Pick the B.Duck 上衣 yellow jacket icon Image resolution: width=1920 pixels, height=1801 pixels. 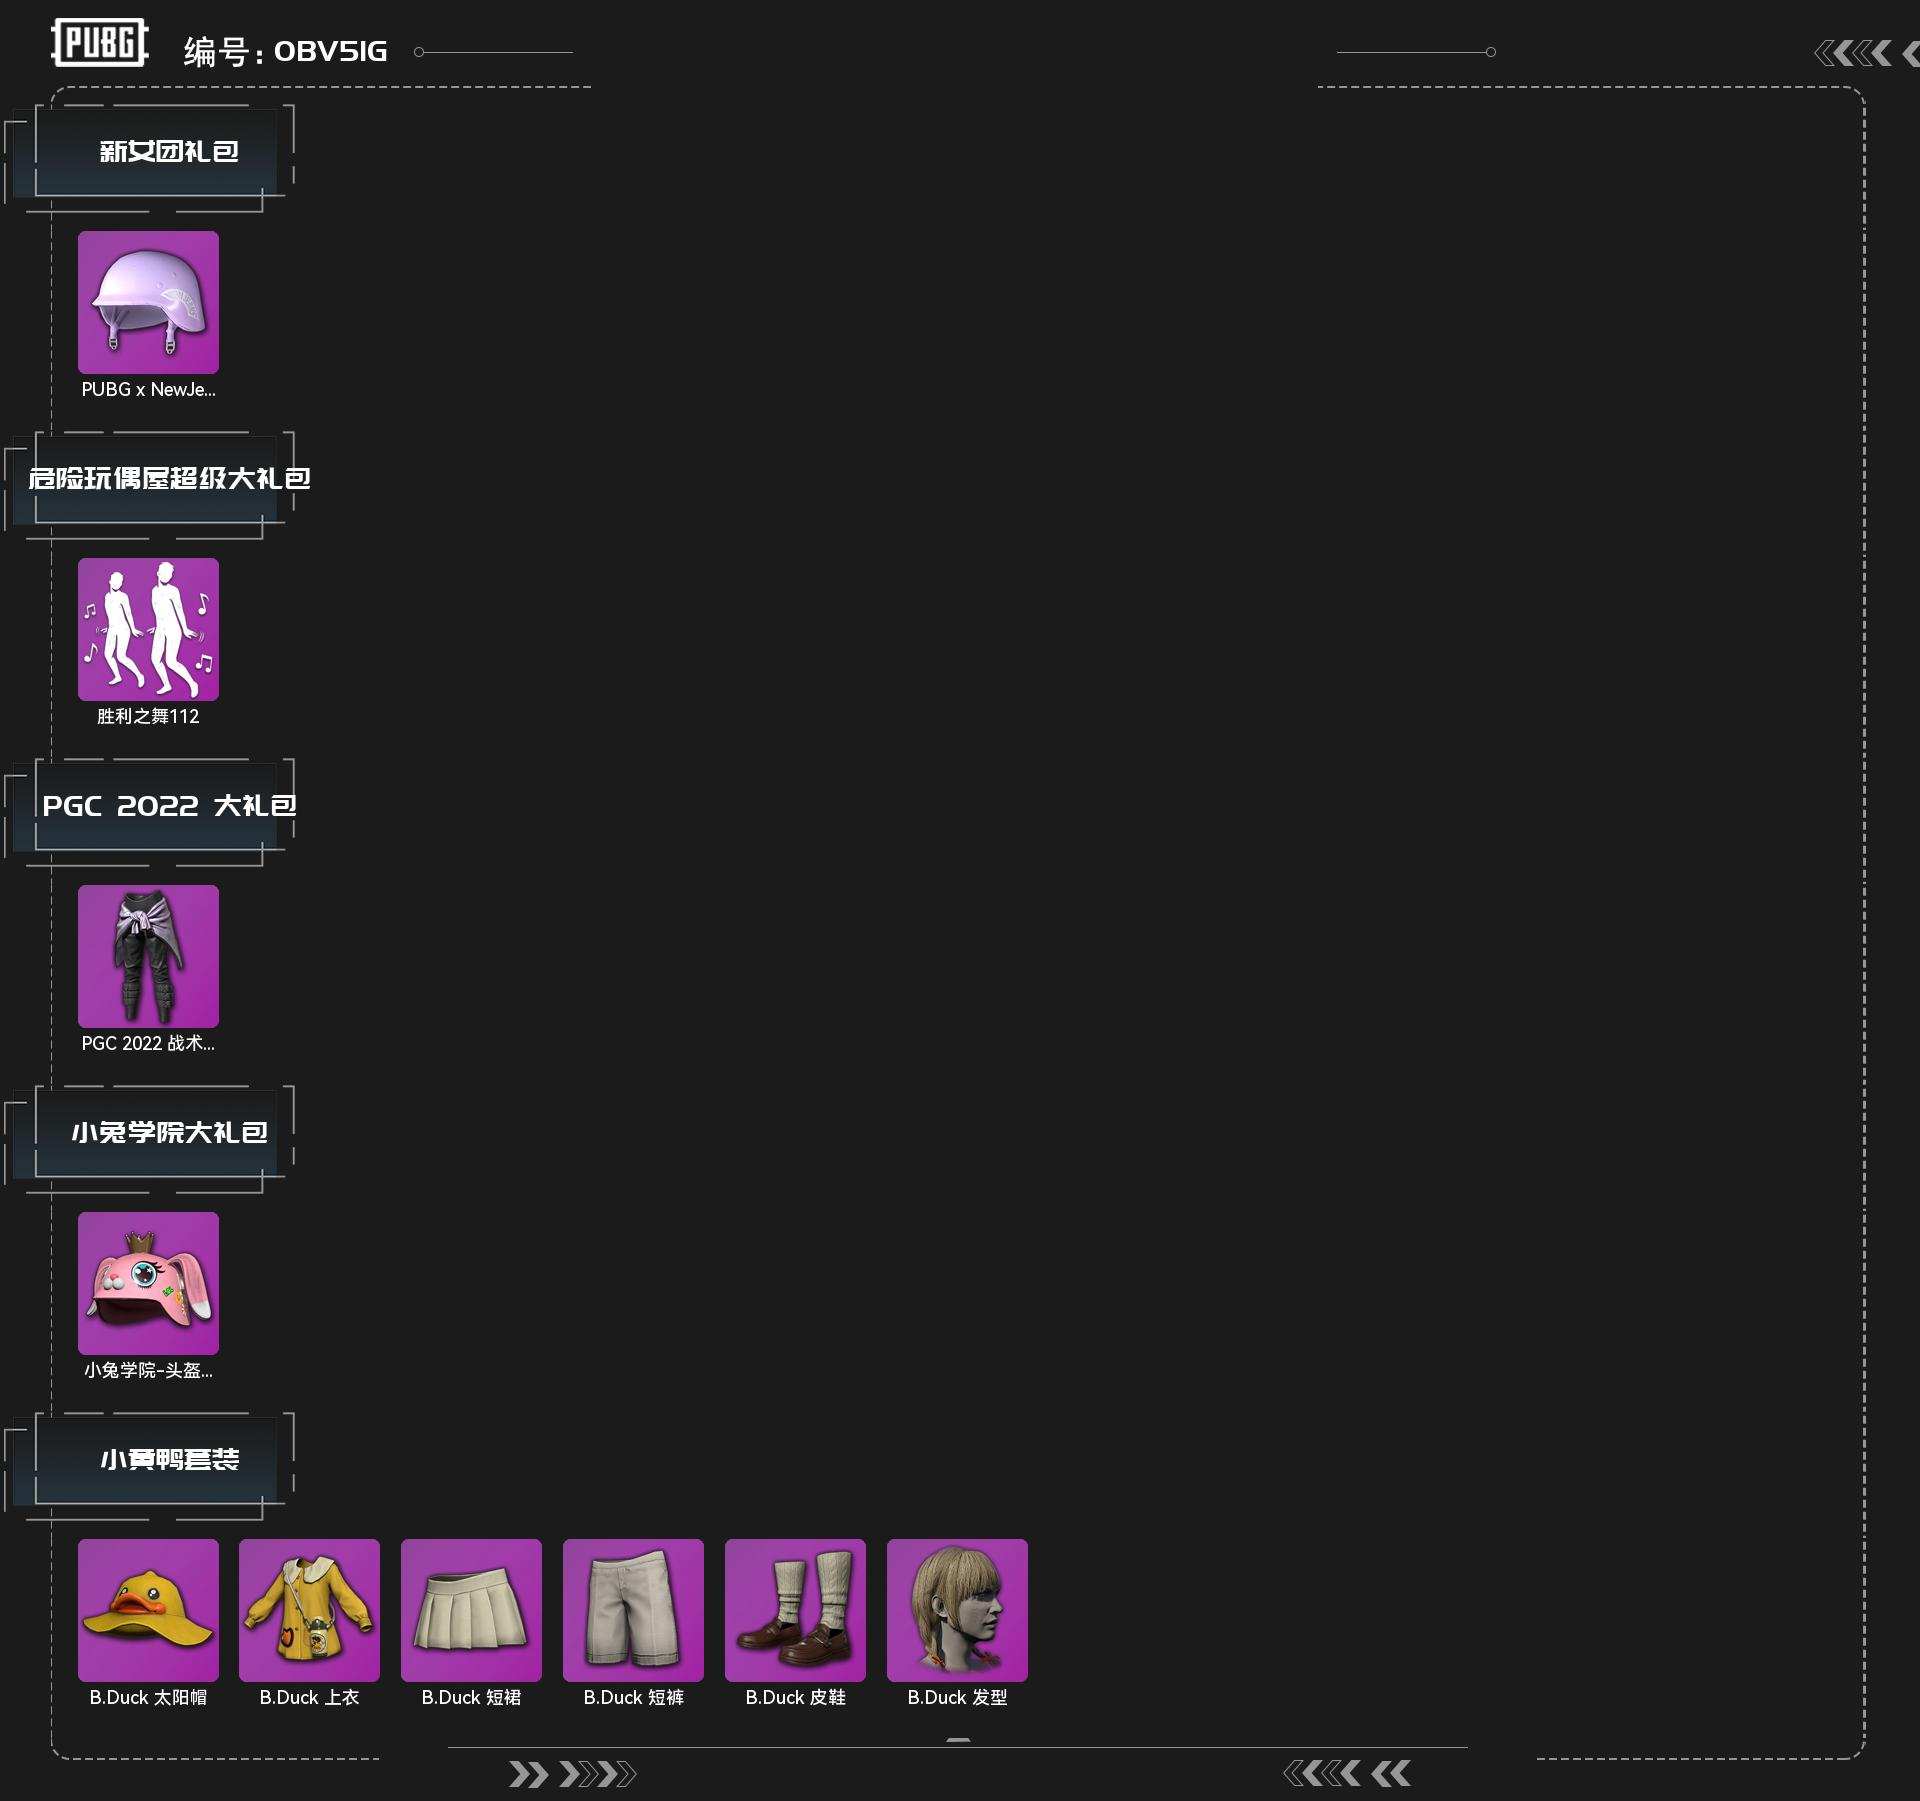309,1610
